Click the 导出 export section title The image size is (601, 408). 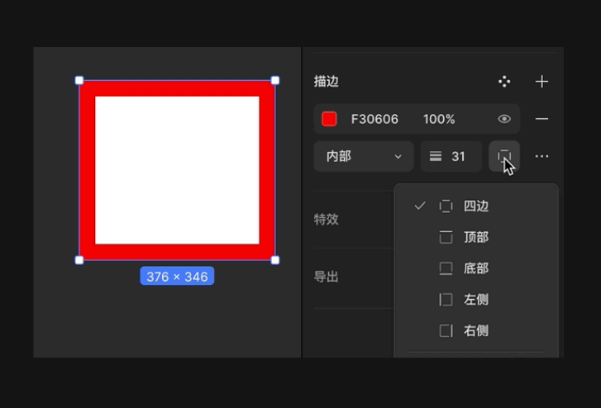(x=326, y=276)
